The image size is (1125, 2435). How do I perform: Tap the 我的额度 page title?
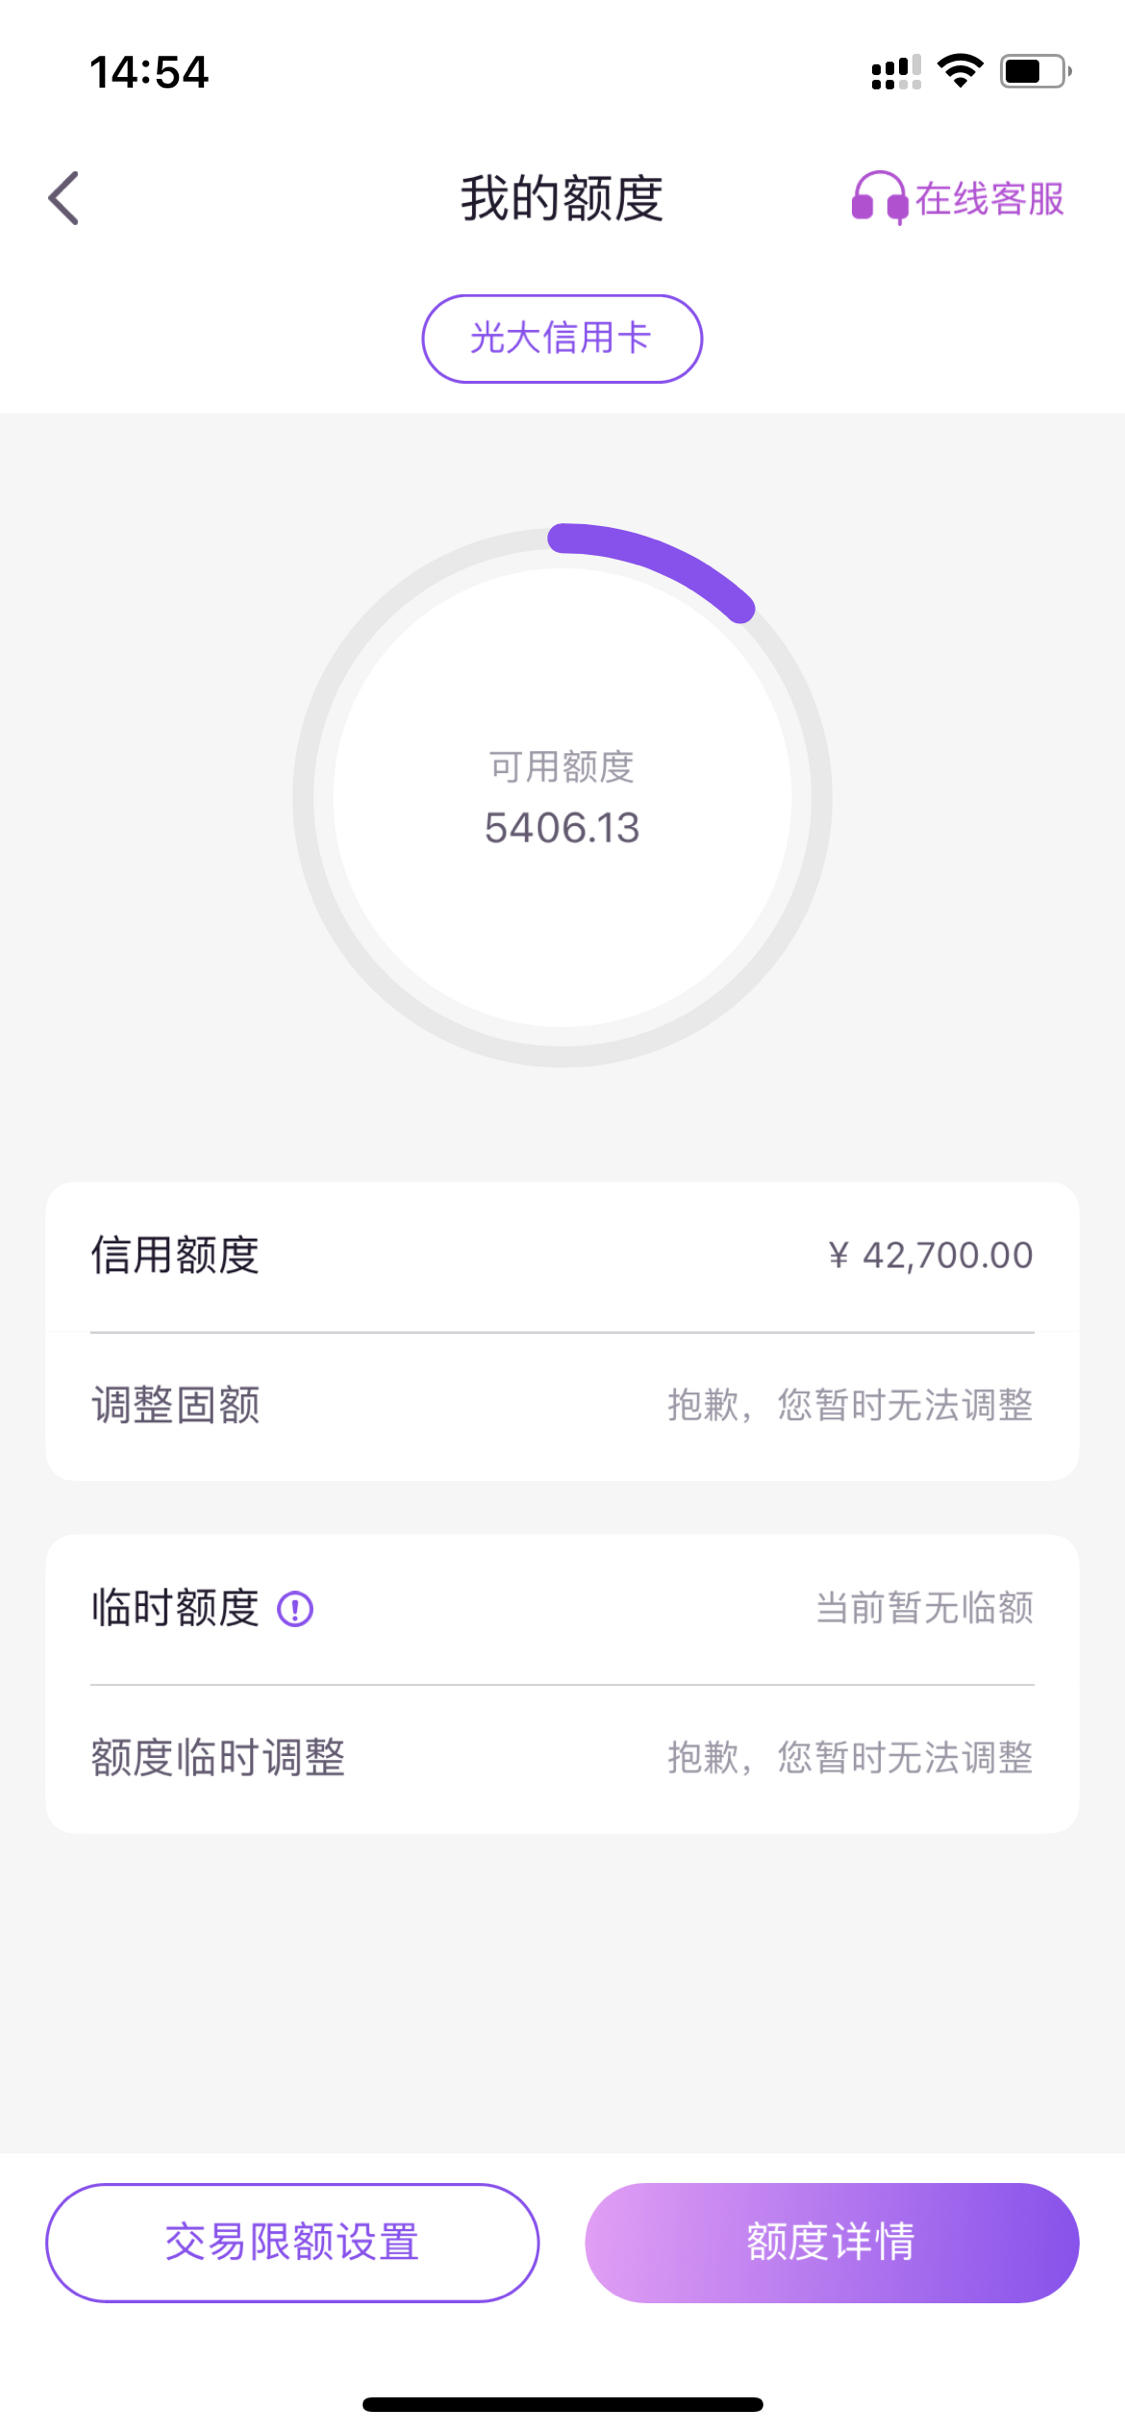(x=562, y=198)
